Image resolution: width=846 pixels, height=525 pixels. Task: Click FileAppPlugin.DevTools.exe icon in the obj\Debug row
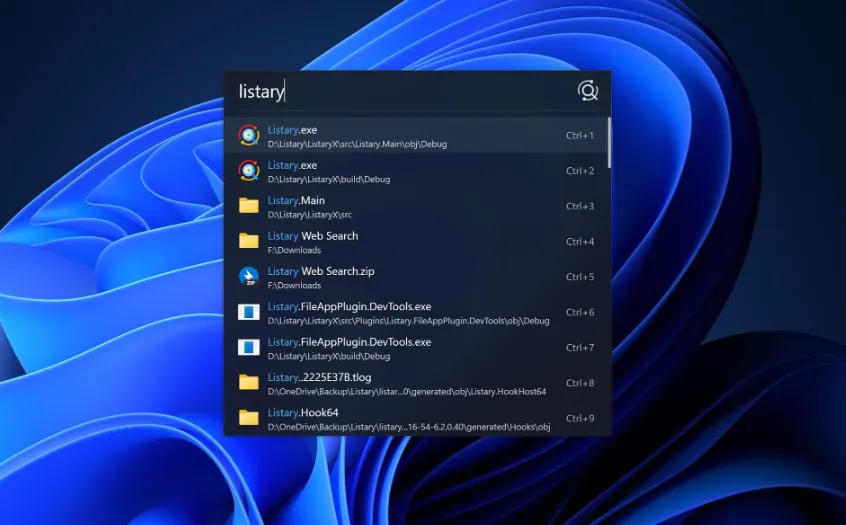pos(249,312)
